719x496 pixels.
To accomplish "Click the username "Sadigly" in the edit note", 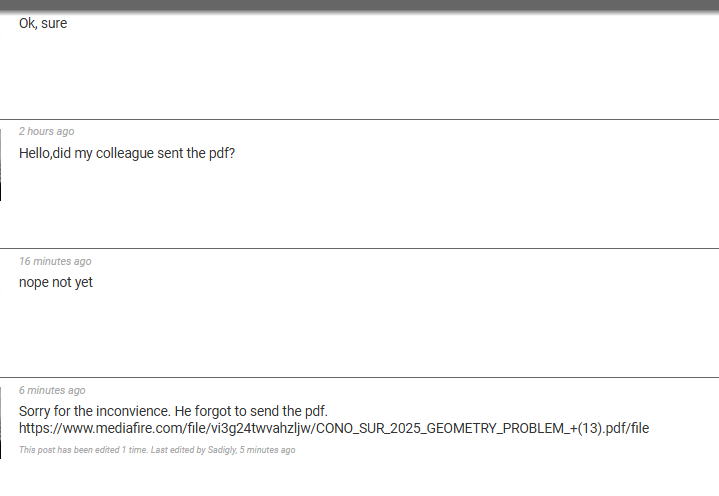I will 222,450.
